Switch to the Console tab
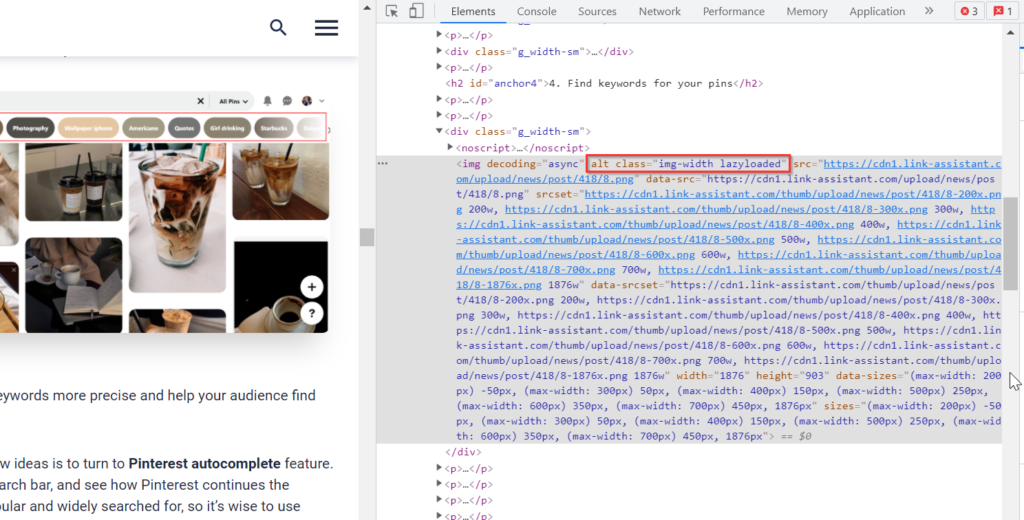The width and height of the screenshot is (1024, 520). click(536, 11)
